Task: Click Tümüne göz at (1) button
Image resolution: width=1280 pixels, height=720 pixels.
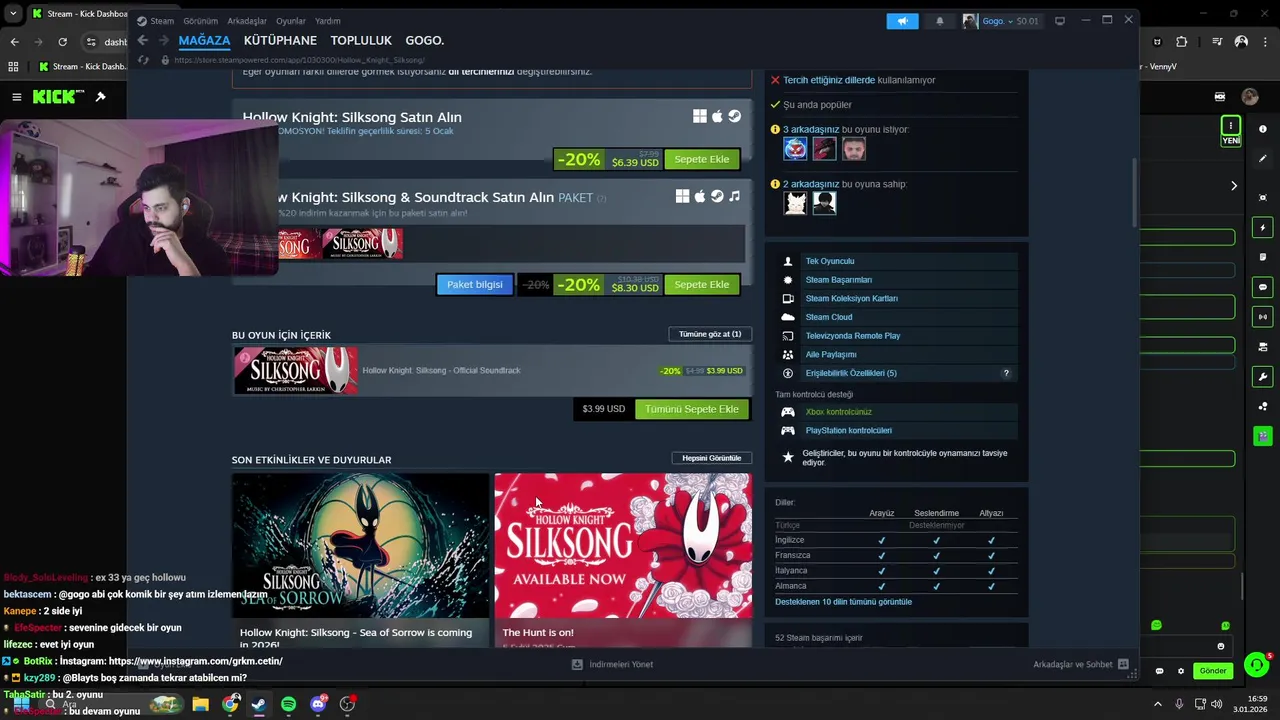Action: pos(710,334)
